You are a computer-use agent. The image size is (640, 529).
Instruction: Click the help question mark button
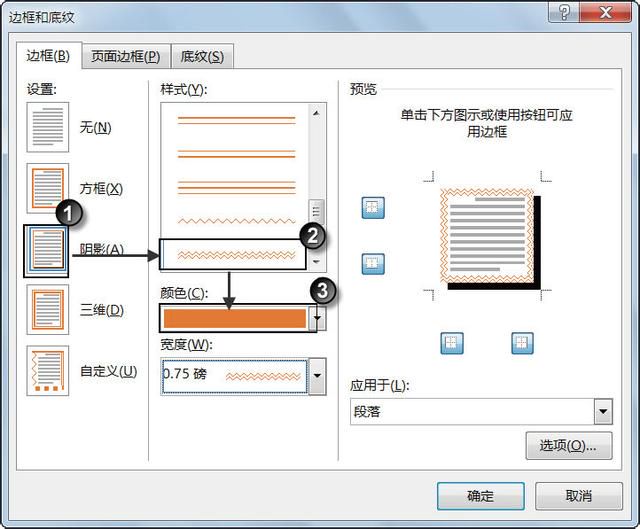[x=563, y=12]
